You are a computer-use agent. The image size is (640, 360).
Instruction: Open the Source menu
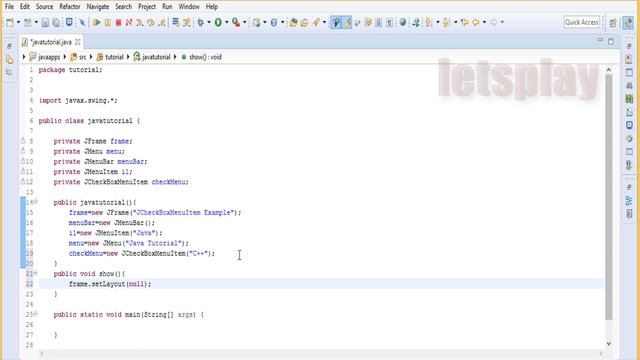44,7
